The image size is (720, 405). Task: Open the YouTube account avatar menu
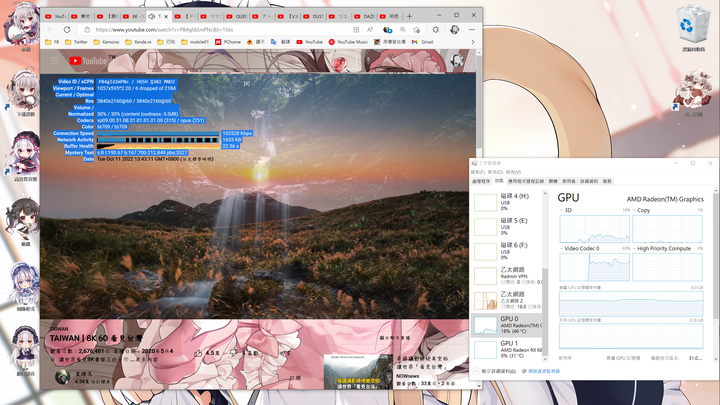[x=456, y=60]
